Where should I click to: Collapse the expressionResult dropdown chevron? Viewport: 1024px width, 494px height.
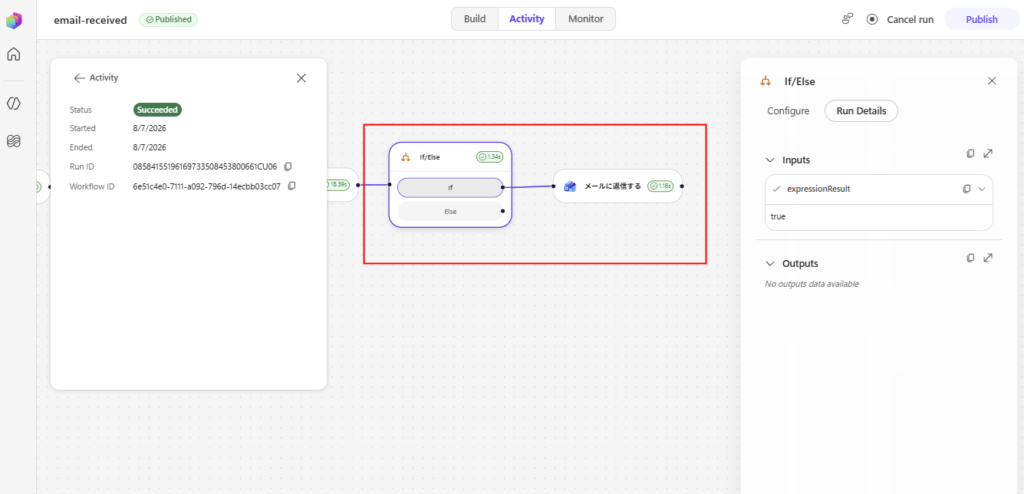click(x=982, y=189)
